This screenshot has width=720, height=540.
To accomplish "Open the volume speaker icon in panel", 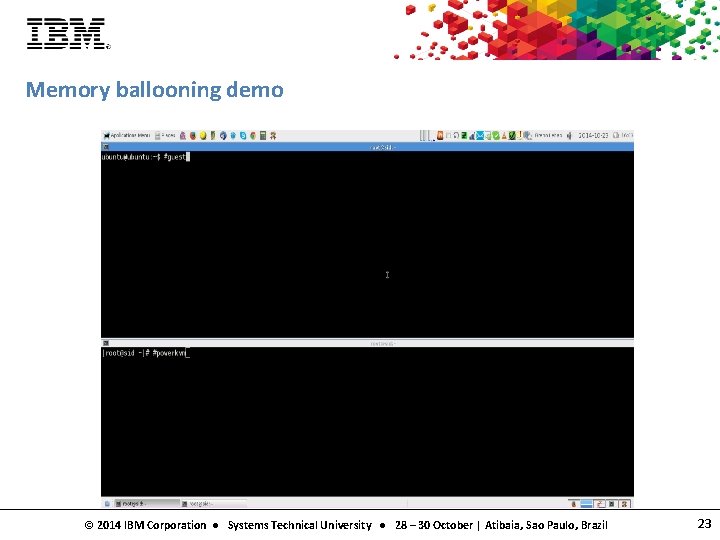I will click(x=569, y=135).
